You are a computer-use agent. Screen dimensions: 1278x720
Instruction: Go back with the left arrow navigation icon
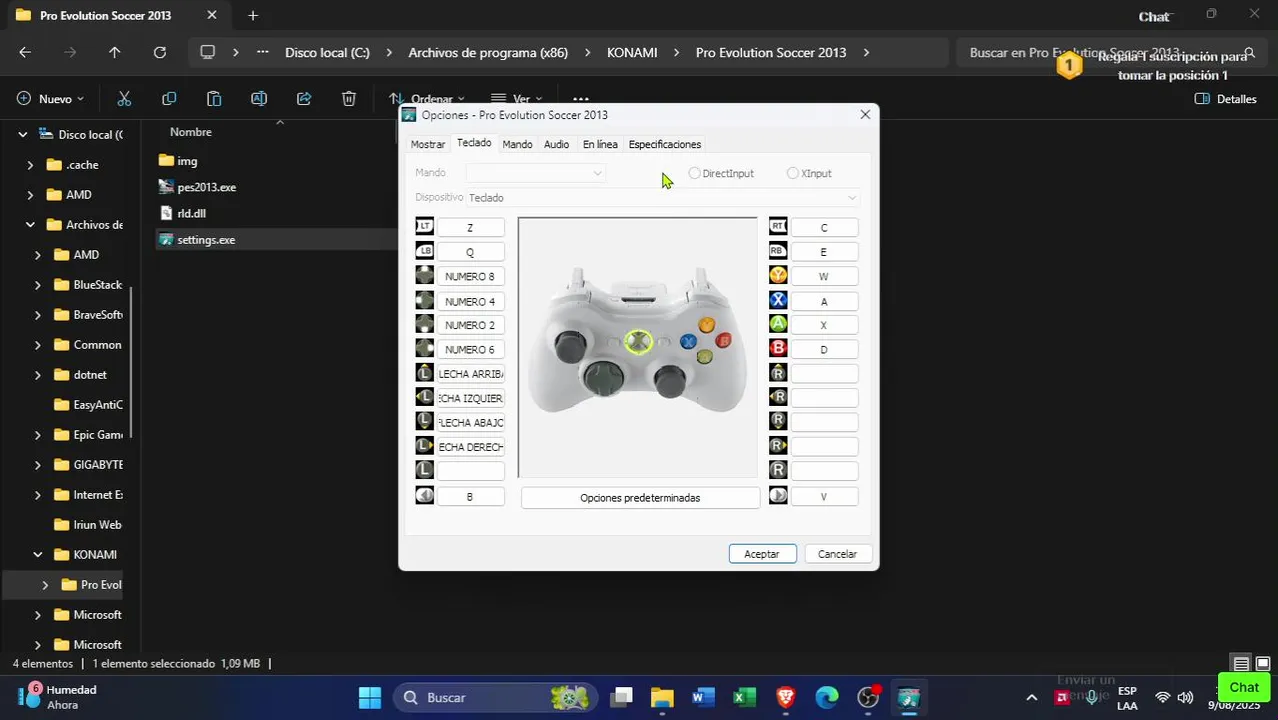25,53
